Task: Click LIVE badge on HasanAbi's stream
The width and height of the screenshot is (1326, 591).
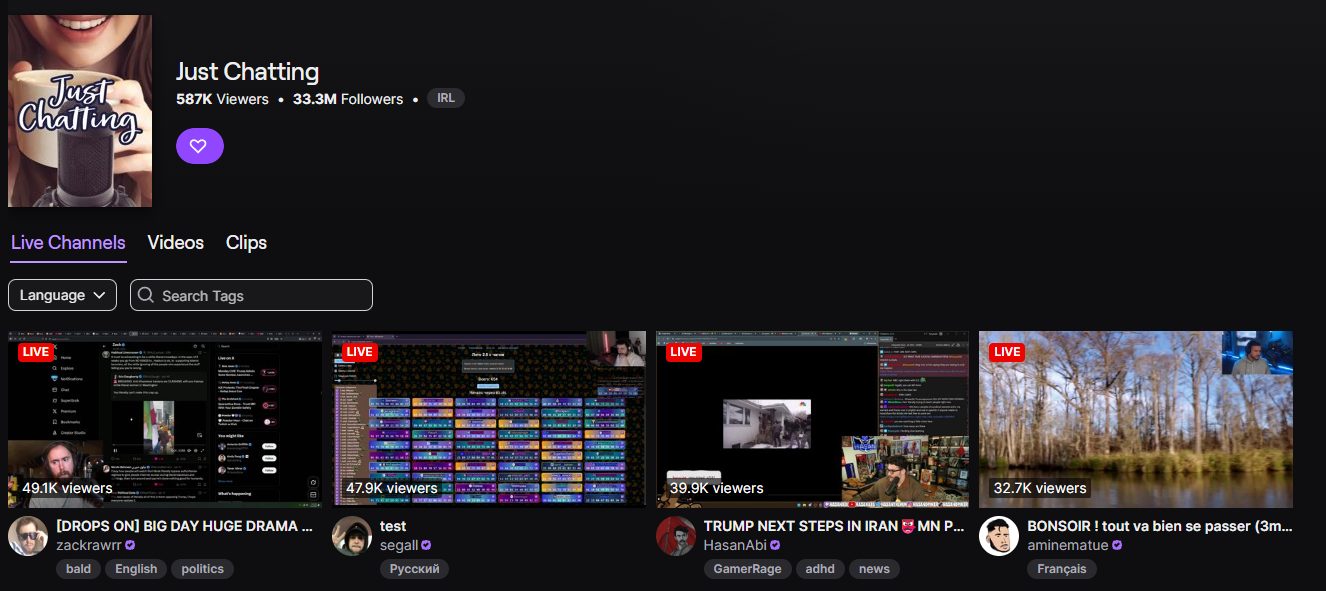Action: (x=684, y=352)
